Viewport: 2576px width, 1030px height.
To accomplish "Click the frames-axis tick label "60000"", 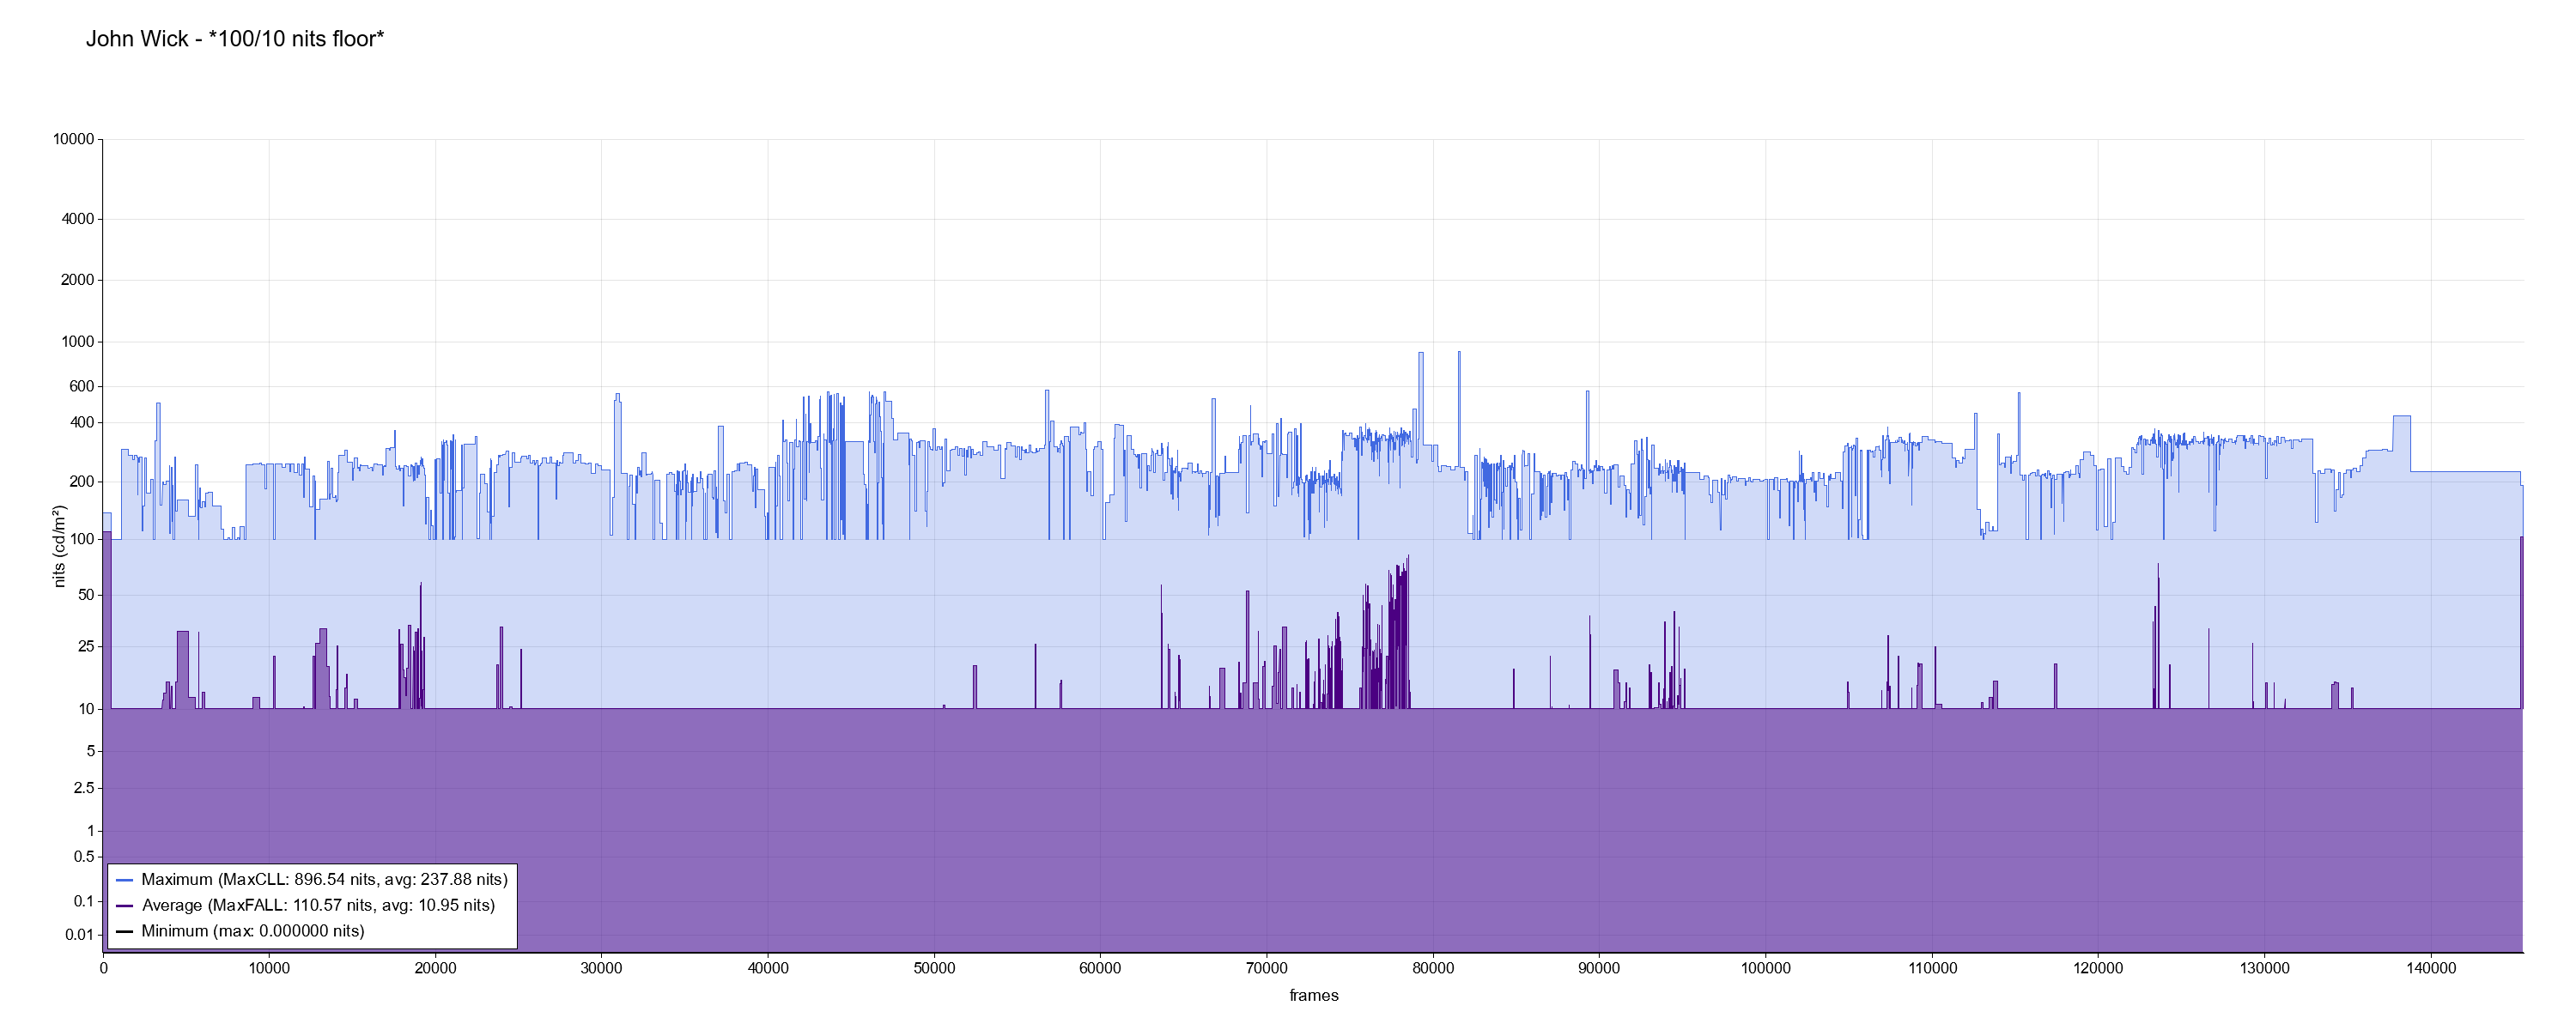I will (1100, 969).
